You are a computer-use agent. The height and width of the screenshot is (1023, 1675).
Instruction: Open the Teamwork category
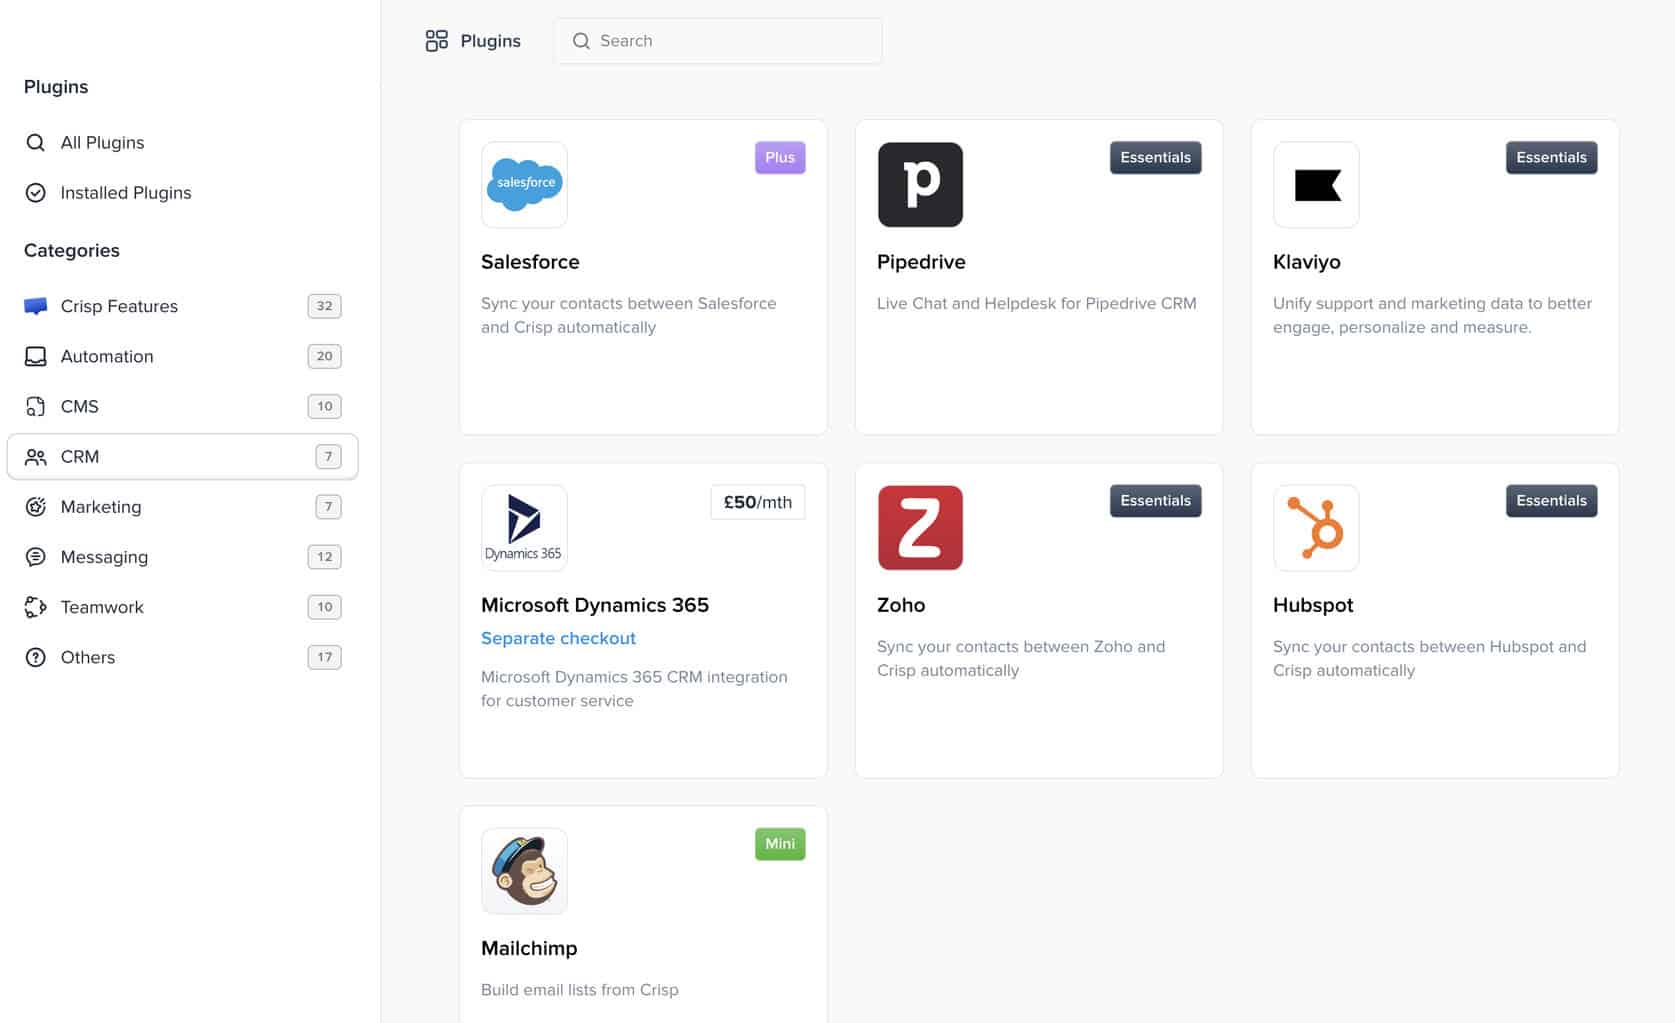point(102,607)
